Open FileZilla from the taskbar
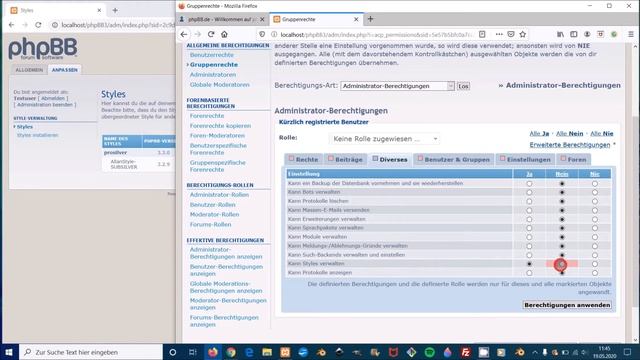 point(466,352)
